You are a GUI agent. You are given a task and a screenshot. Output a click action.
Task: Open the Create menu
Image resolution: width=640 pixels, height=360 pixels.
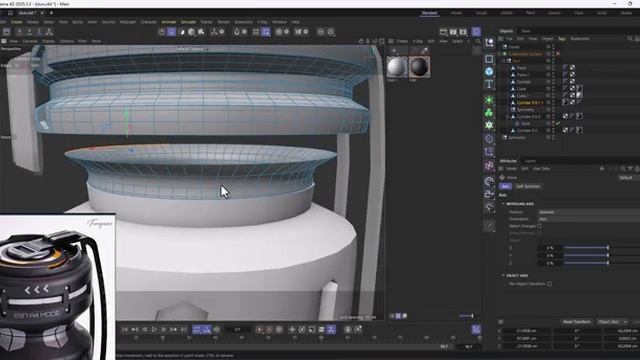(x=17, y=22)
